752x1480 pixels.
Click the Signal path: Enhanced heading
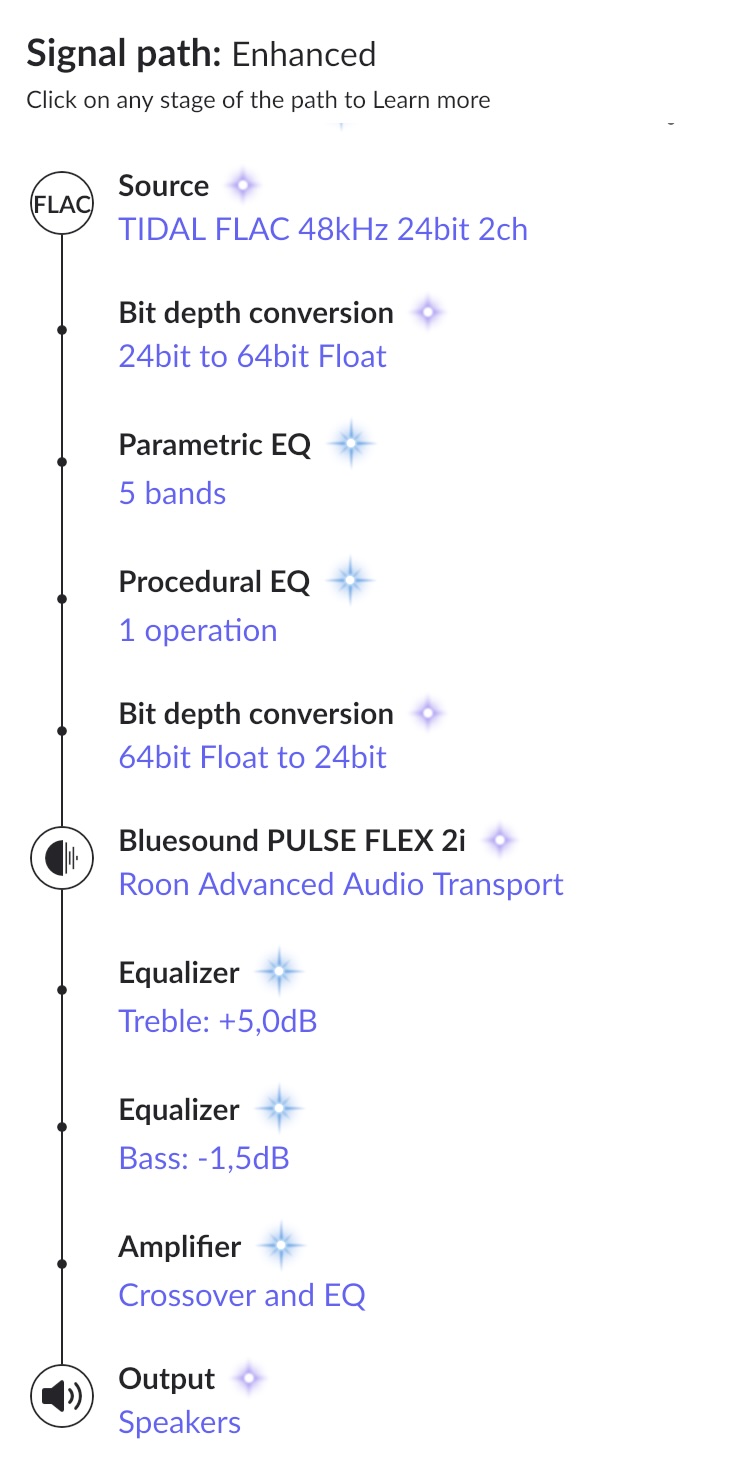tap(201, 54)
